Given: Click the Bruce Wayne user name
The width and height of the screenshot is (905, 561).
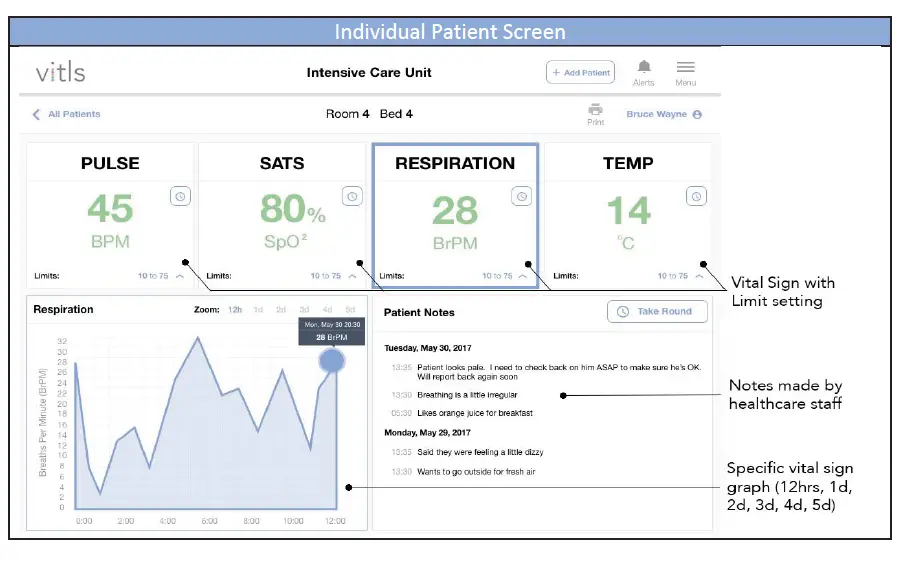Looking at the screenshot, I should point(656,114).
